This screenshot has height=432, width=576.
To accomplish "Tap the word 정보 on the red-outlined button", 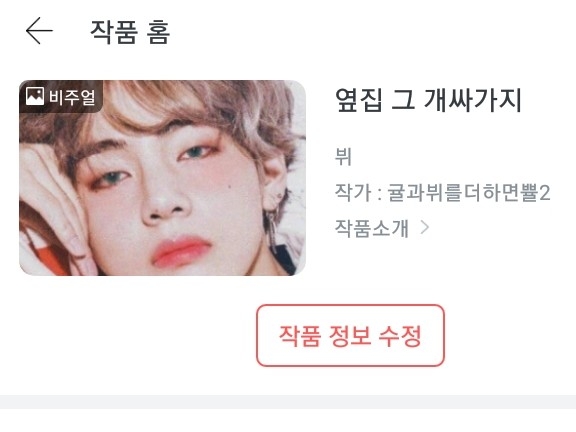I will pyautogui.click(x=350, y=335).
